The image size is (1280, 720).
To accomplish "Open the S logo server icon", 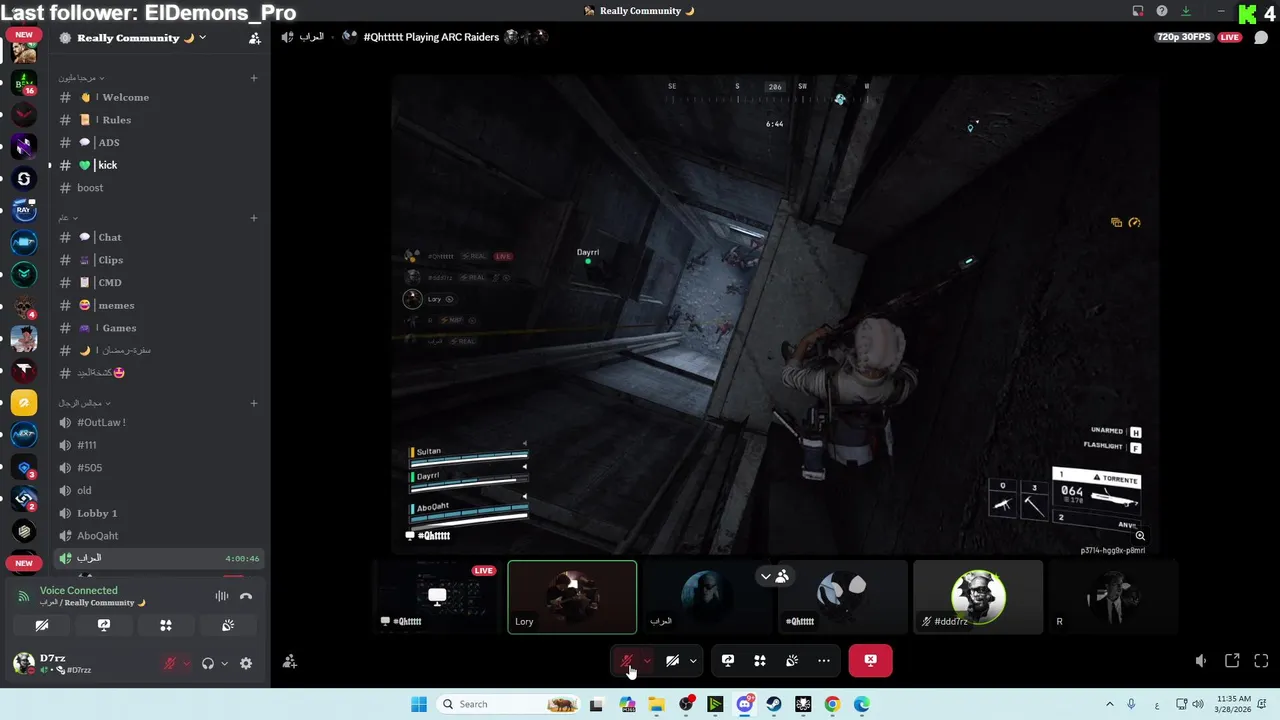I will click(x=25, y=179).
